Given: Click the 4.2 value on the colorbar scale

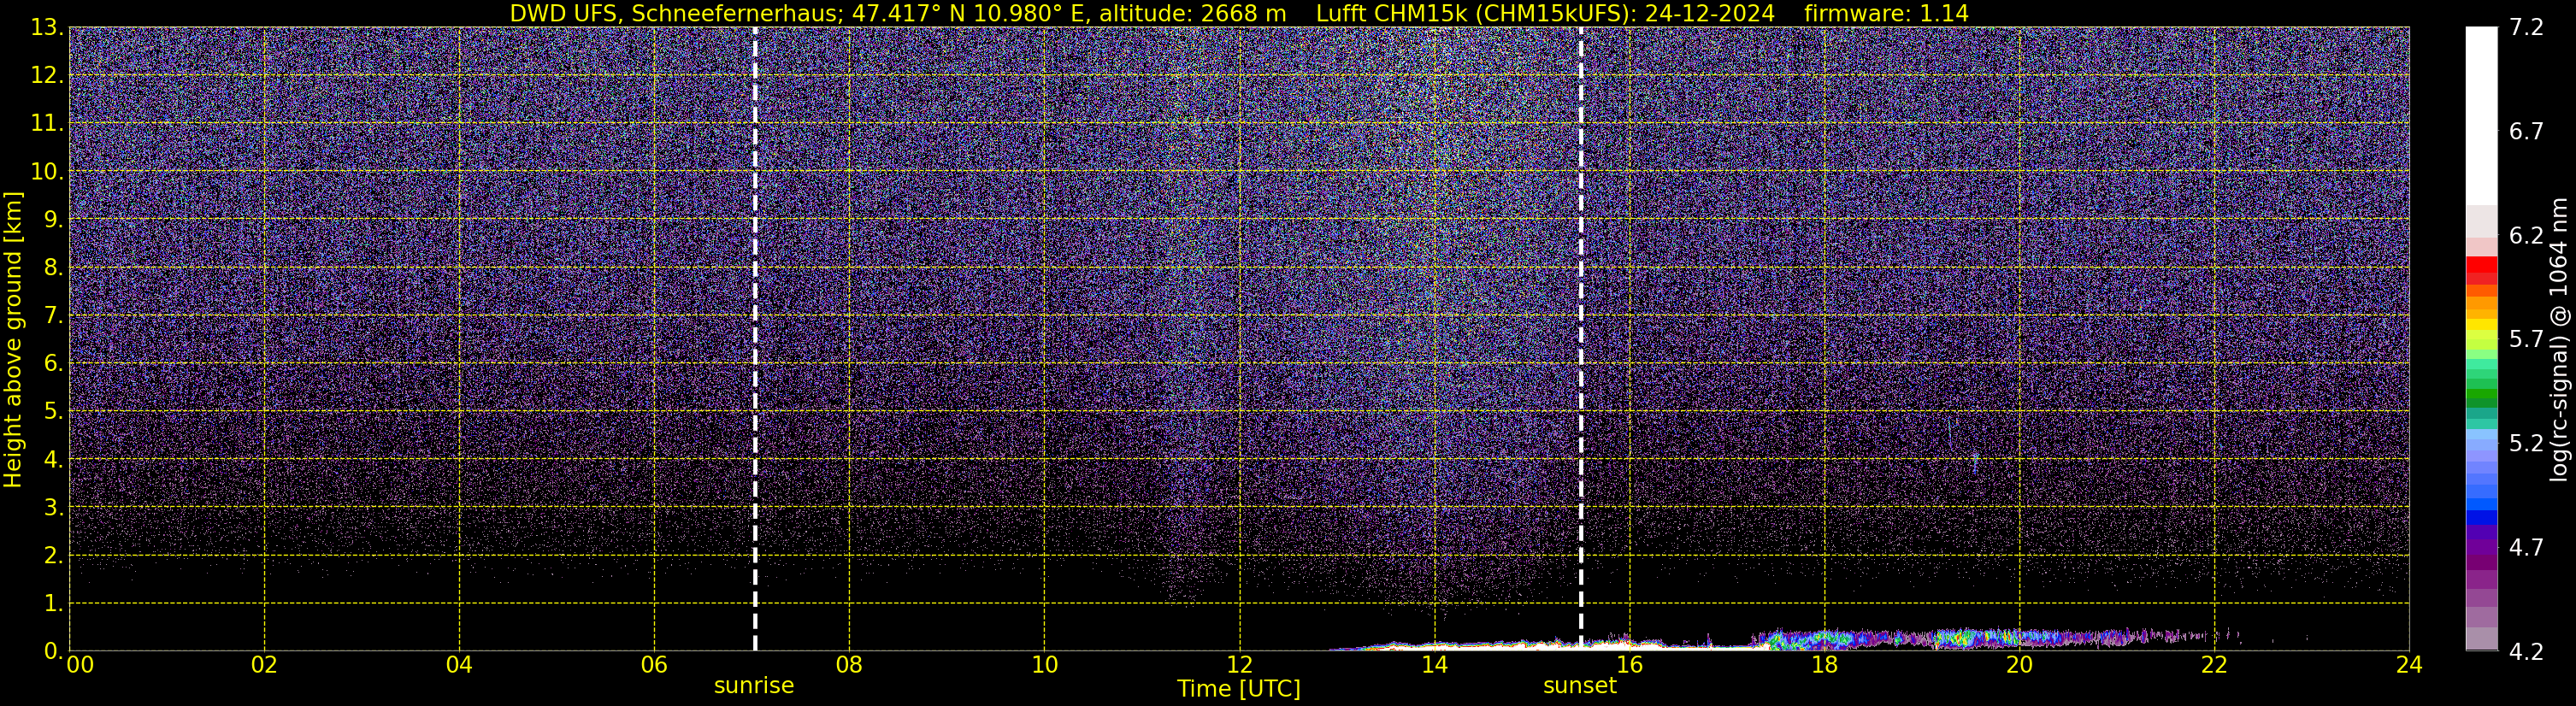Looking at the screenshot, I should [2526, 651].
